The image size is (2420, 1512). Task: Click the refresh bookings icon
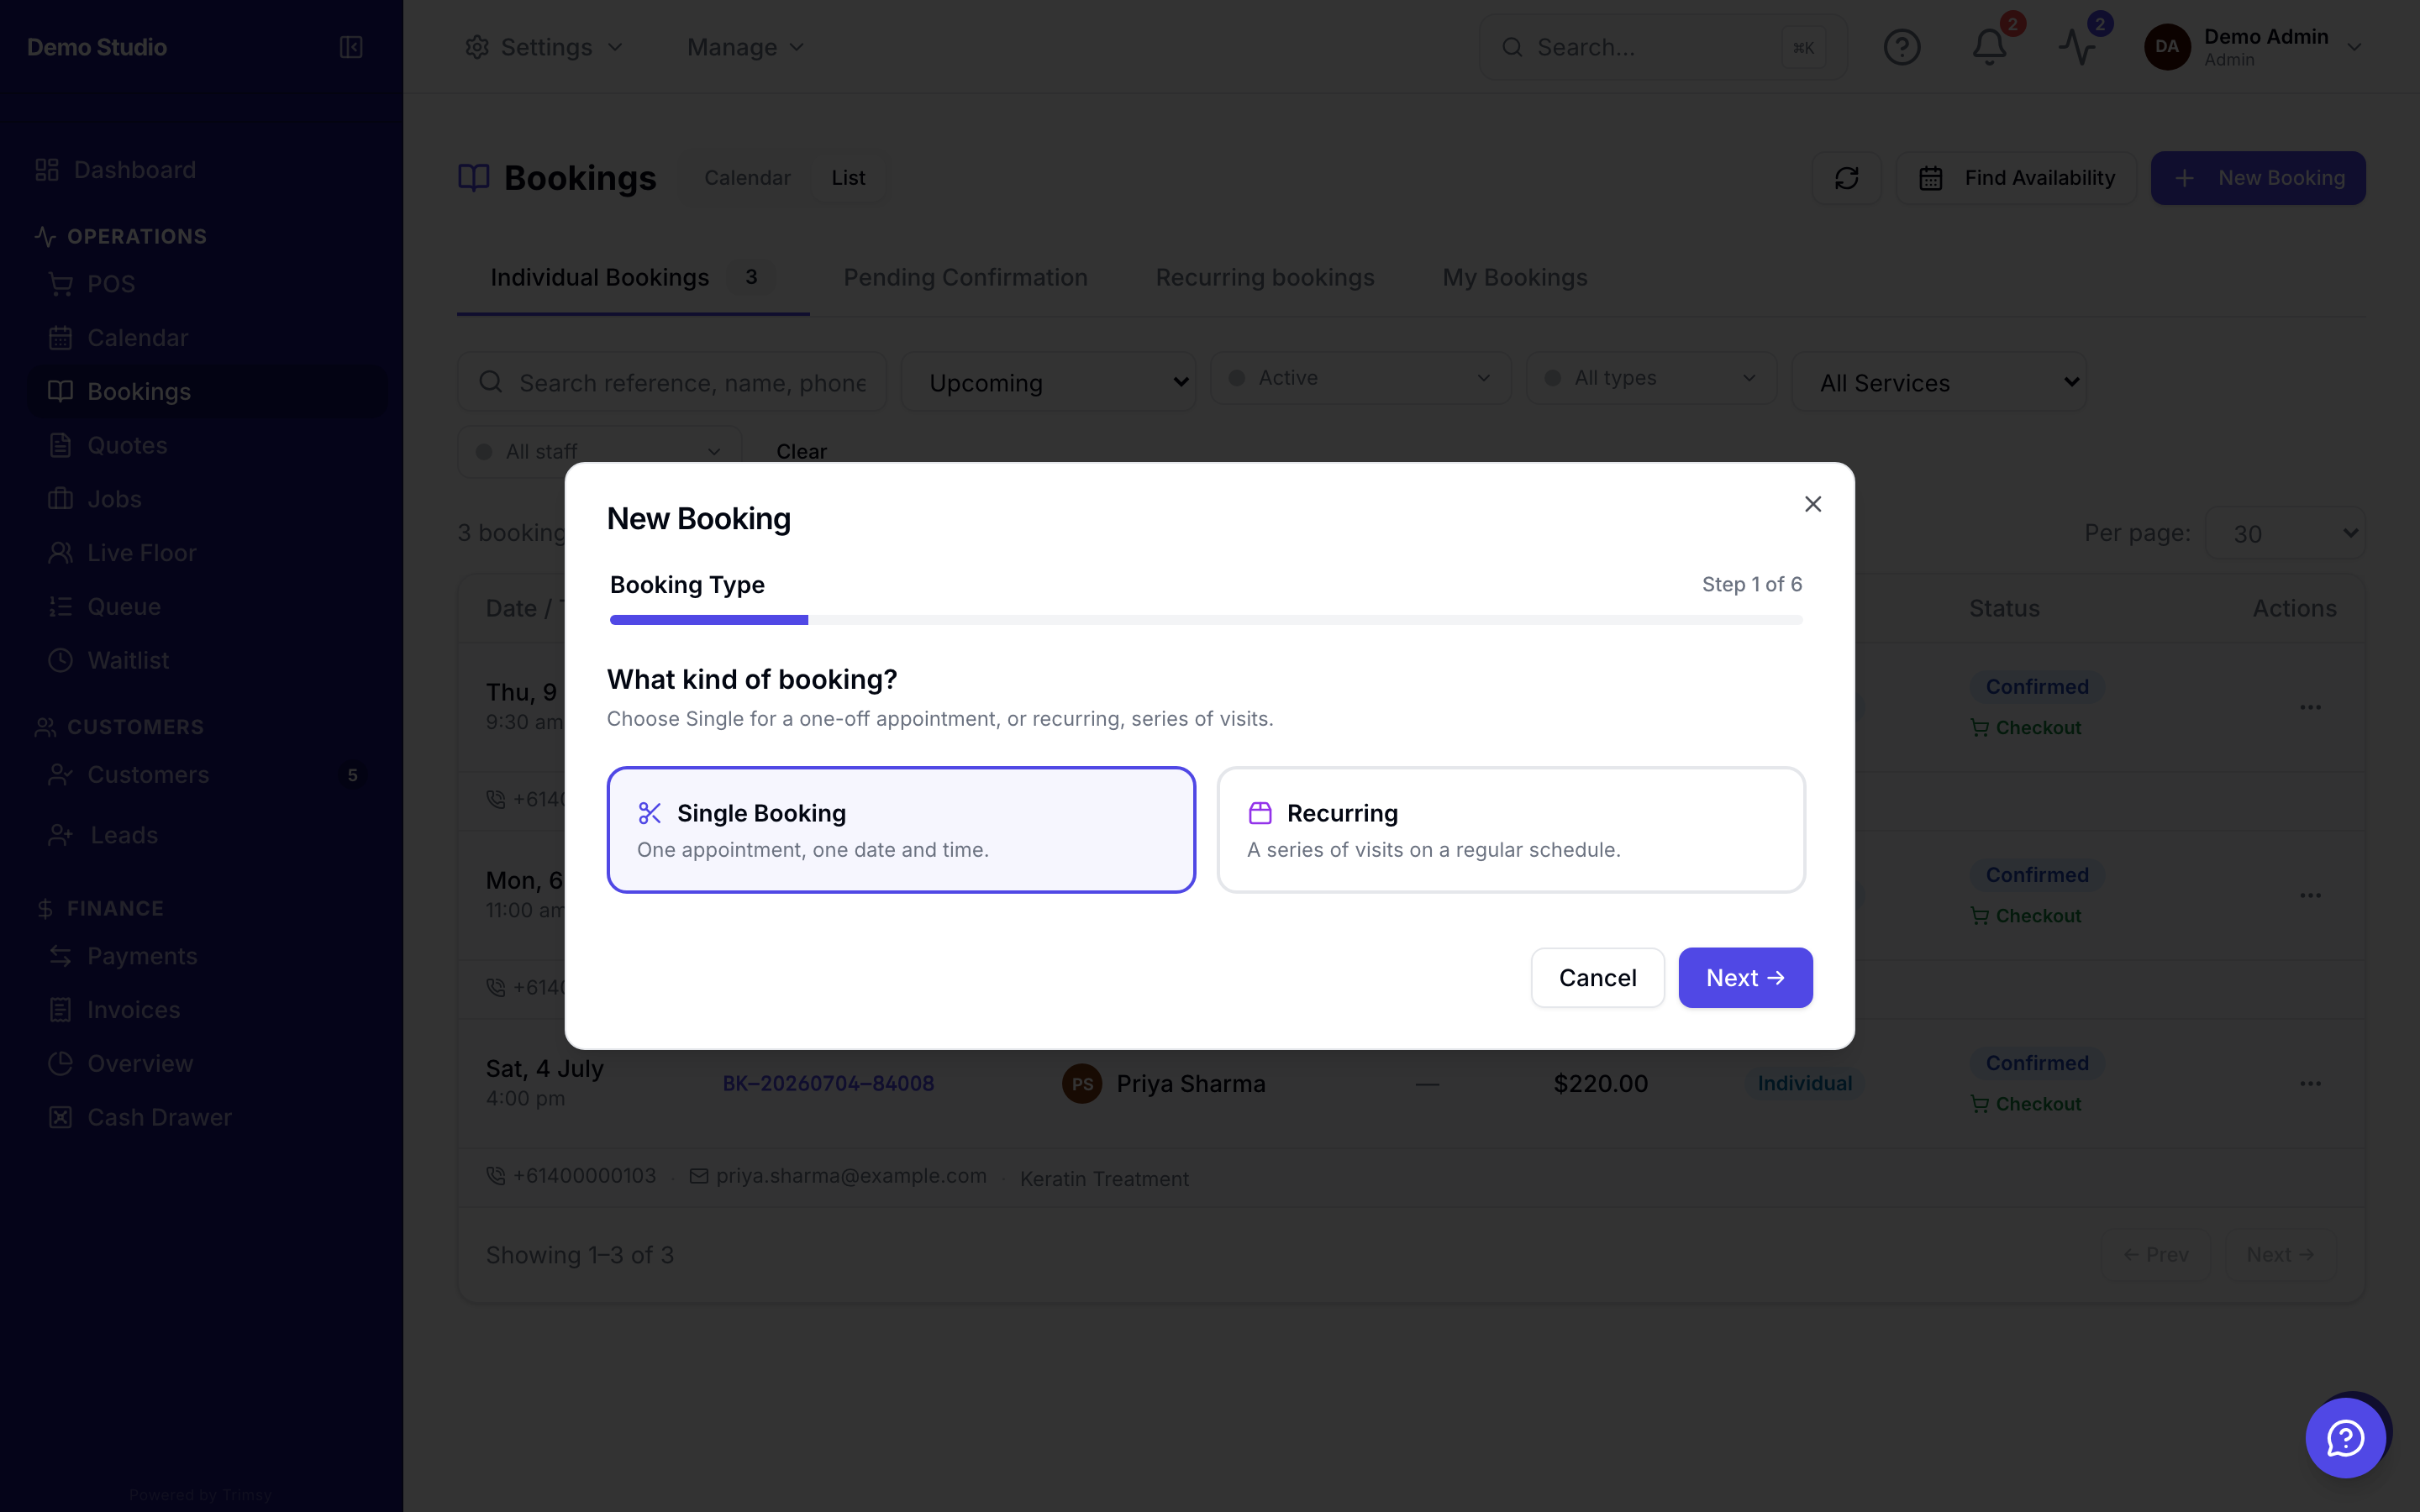coord(1846,178)
